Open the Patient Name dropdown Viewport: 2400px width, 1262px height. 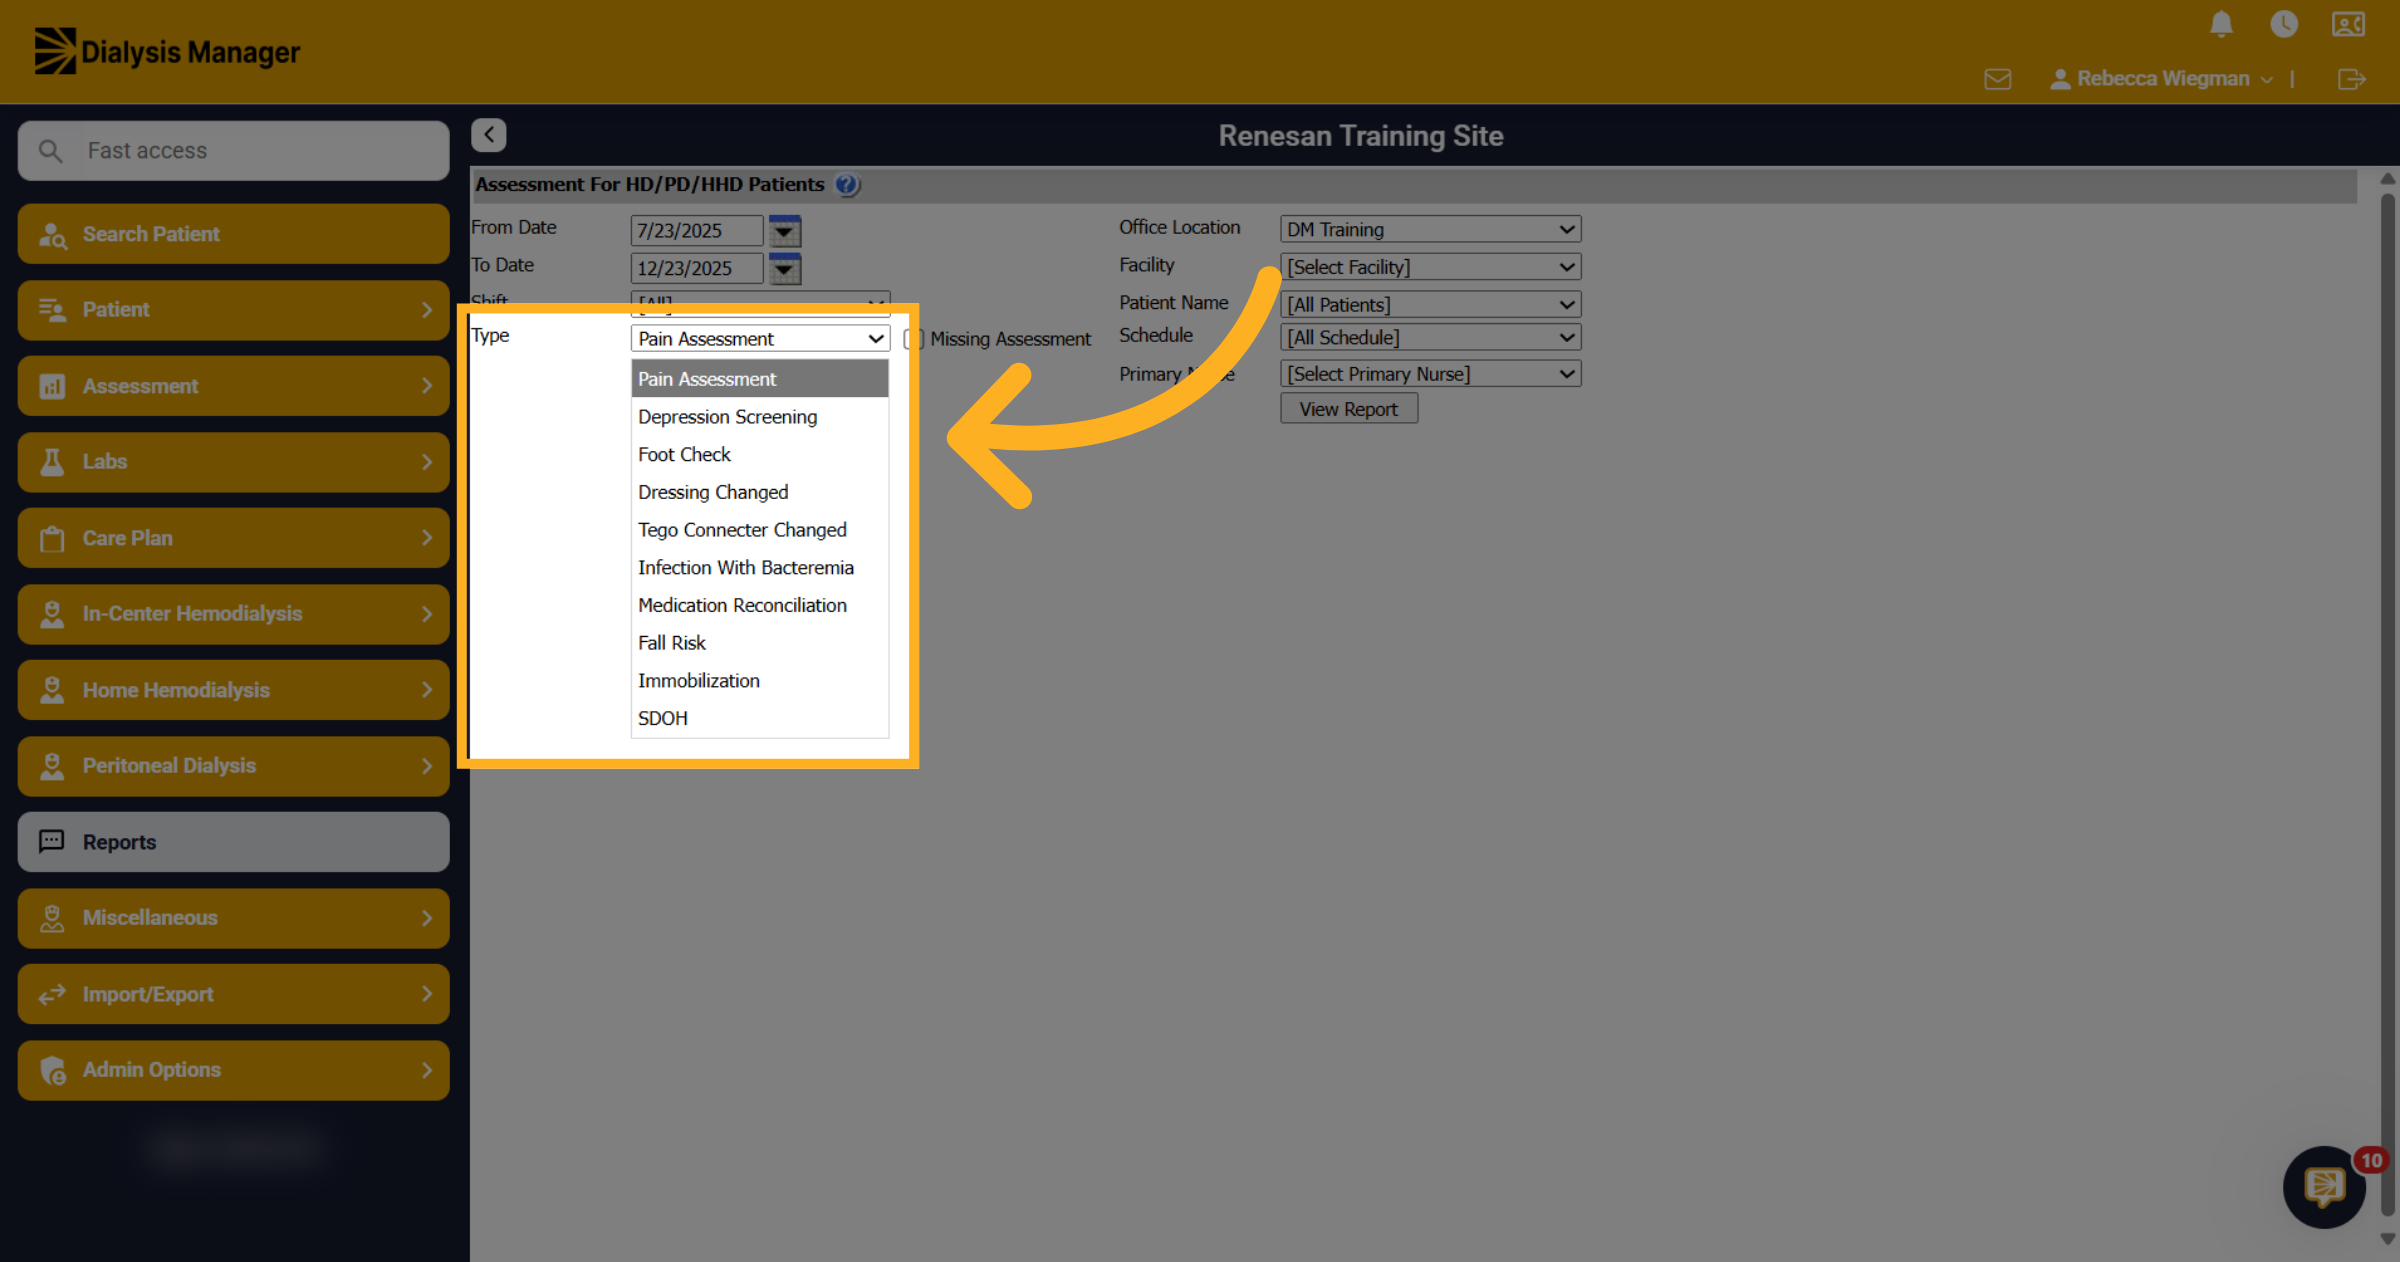click(x=1430, y=305)
